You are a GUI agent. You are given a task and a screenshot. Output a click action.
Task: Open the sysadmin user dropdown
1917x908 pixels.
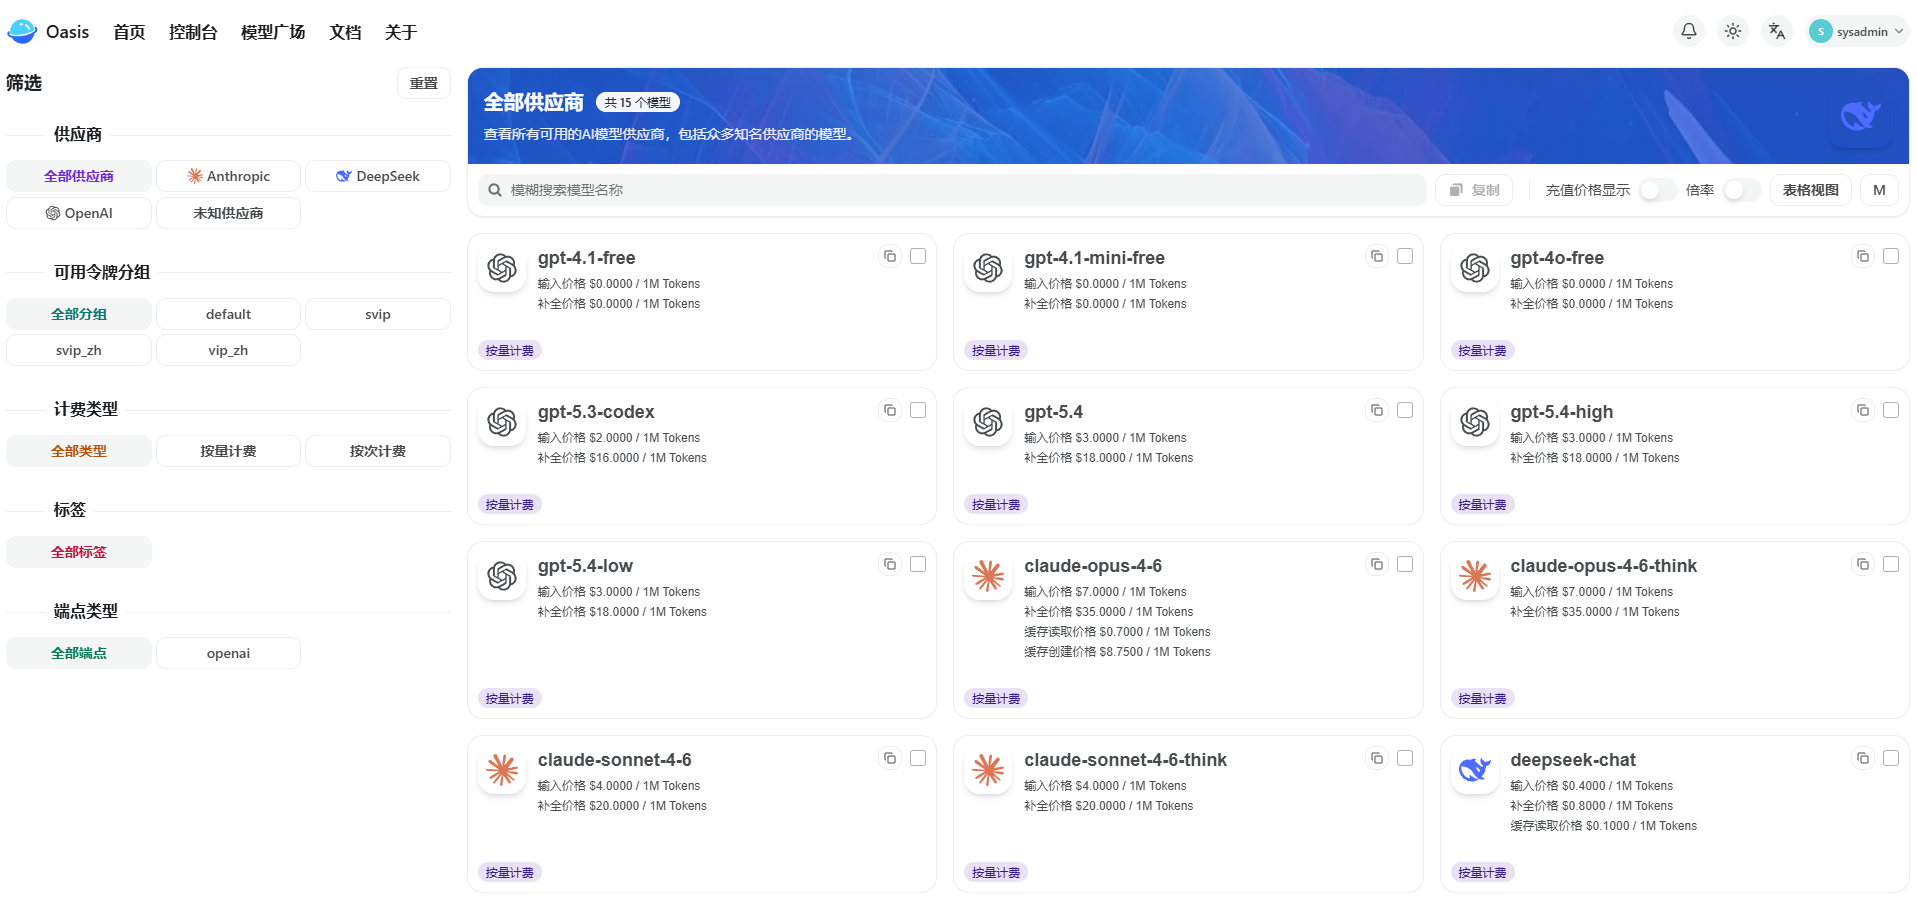(1858, 32)
